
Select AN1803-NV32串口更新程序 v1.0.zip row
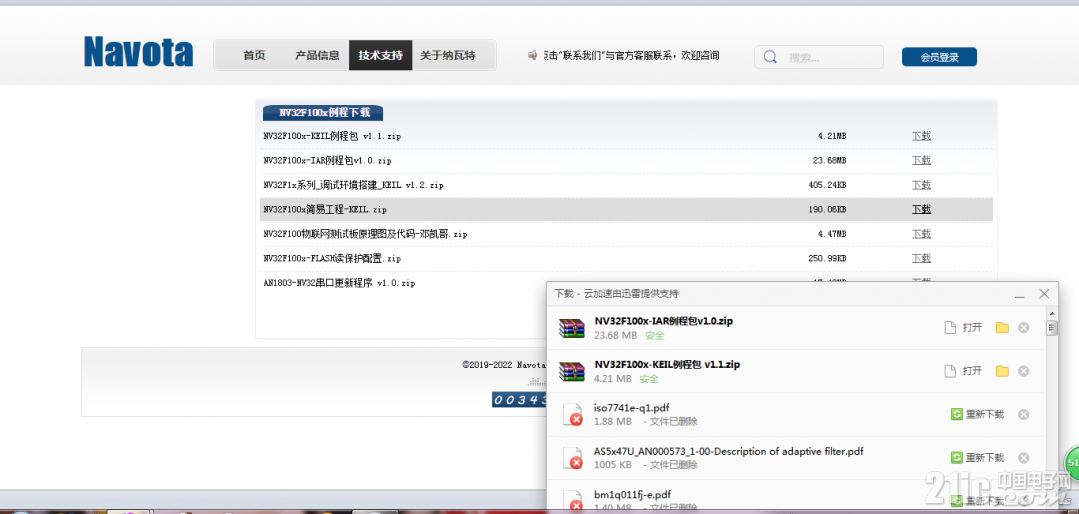pyautogui.click(x=339, y=283)
